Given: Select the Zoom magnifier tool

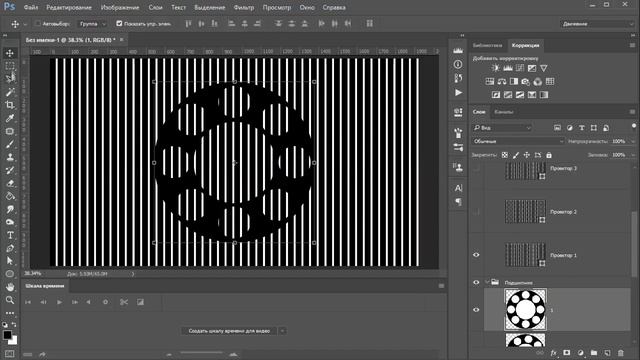Looking at the screenshot, I should [x=10, y=300].
